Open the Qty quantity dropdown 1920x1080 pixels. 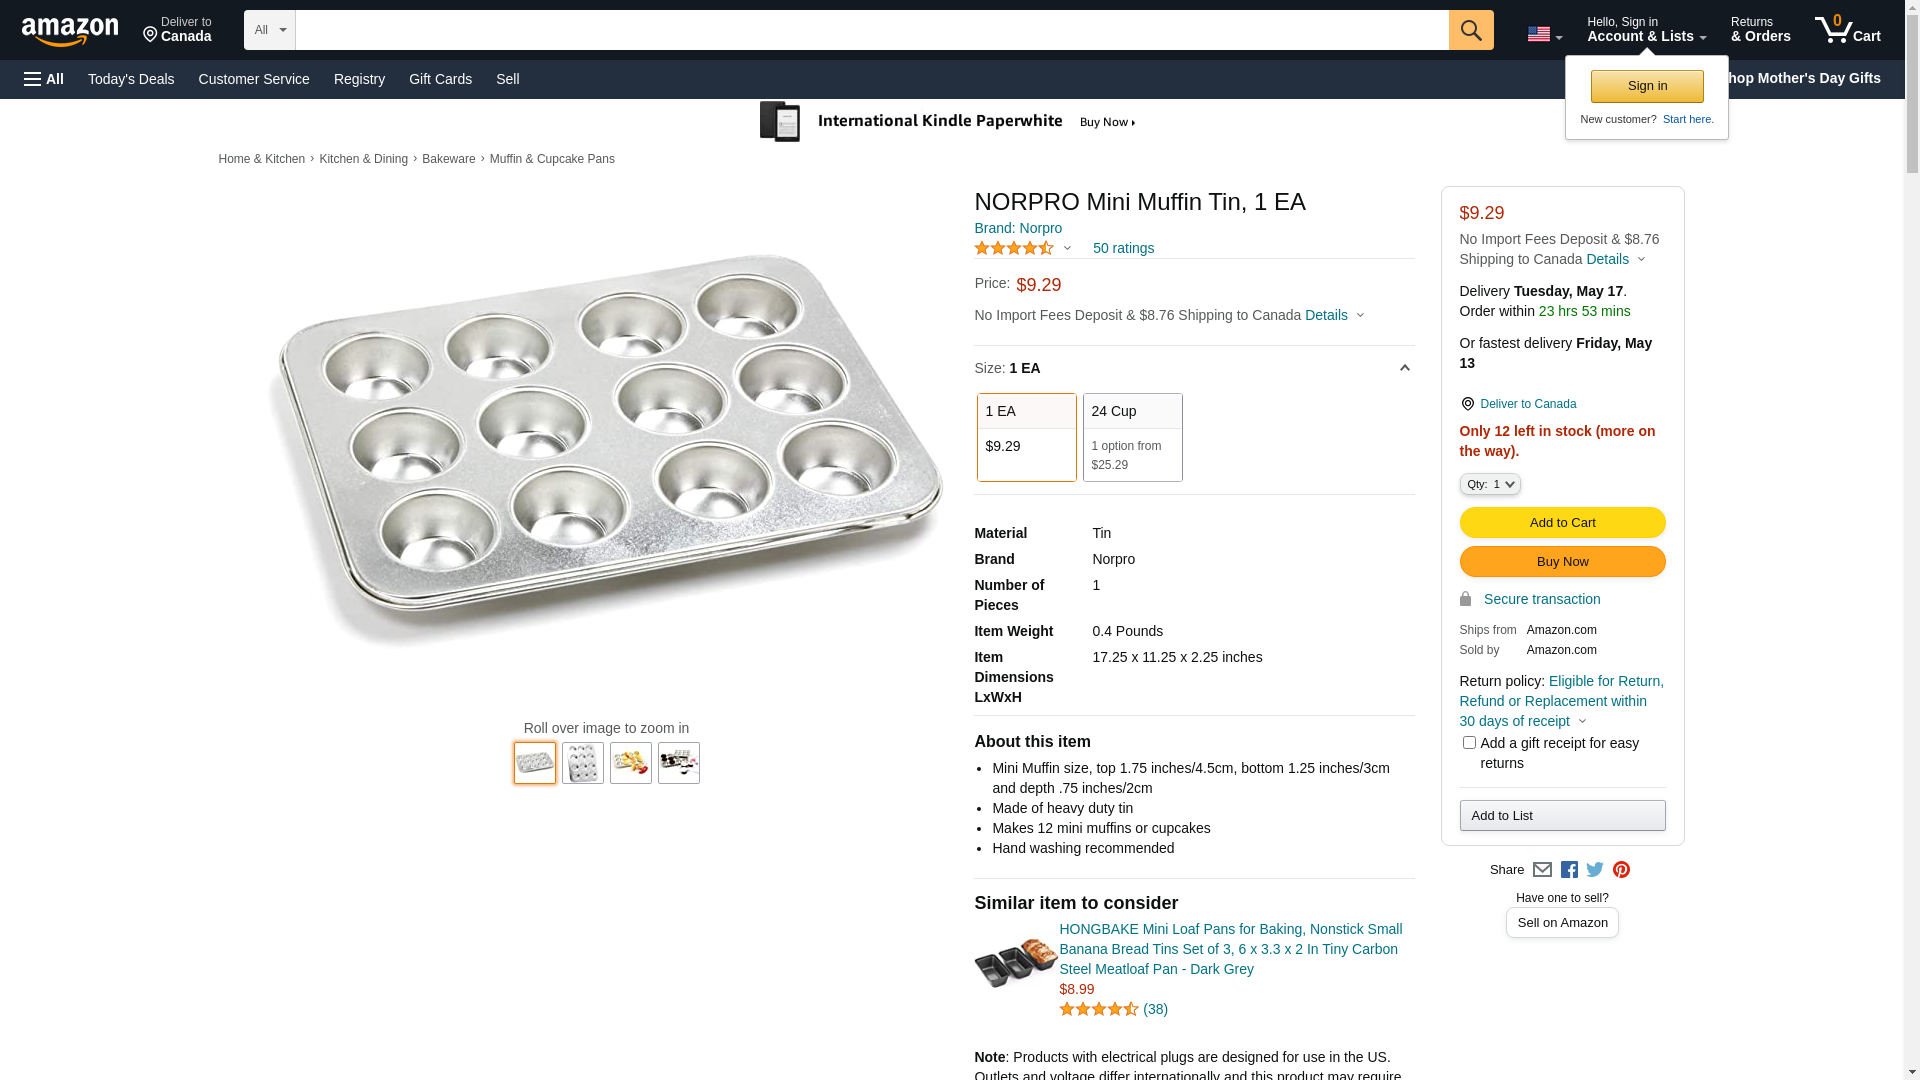pyautogui.click(x=1489, y=484)
